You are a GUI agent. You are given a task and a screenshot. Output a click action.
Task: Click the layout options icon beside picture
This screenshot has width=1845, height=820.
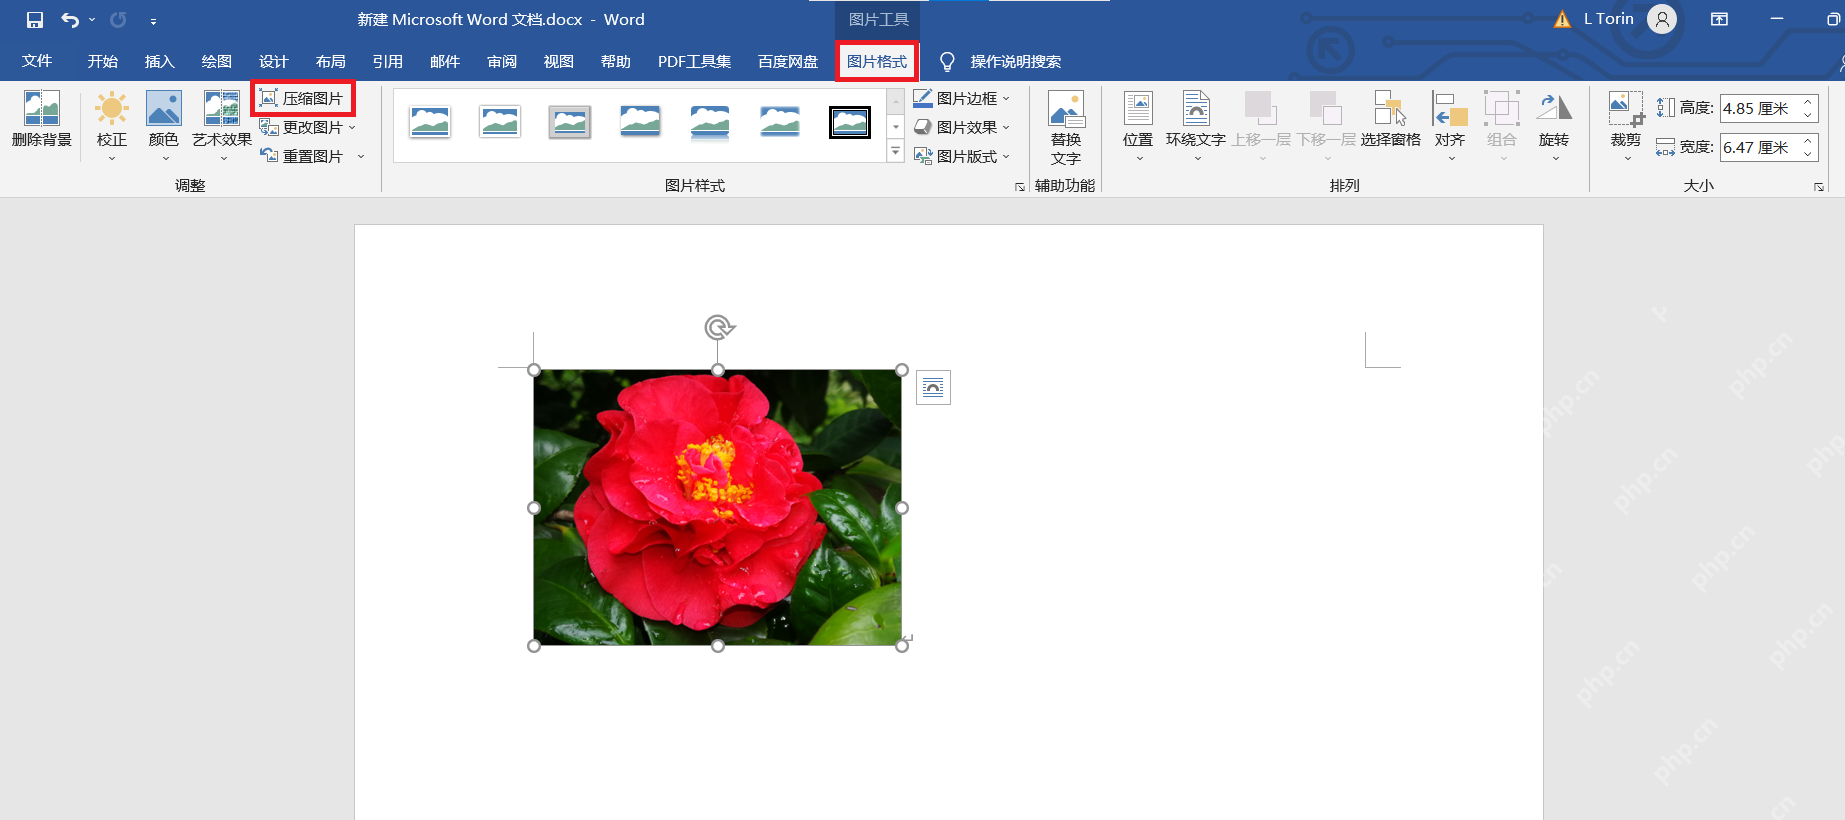(933, 387)
